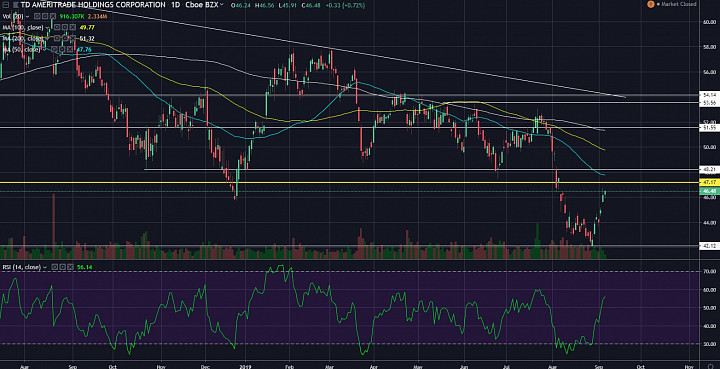Open the dropdown arrow after Cboe BZX
720x369 pixels.
pyautogui.click(x=222, y=5)
